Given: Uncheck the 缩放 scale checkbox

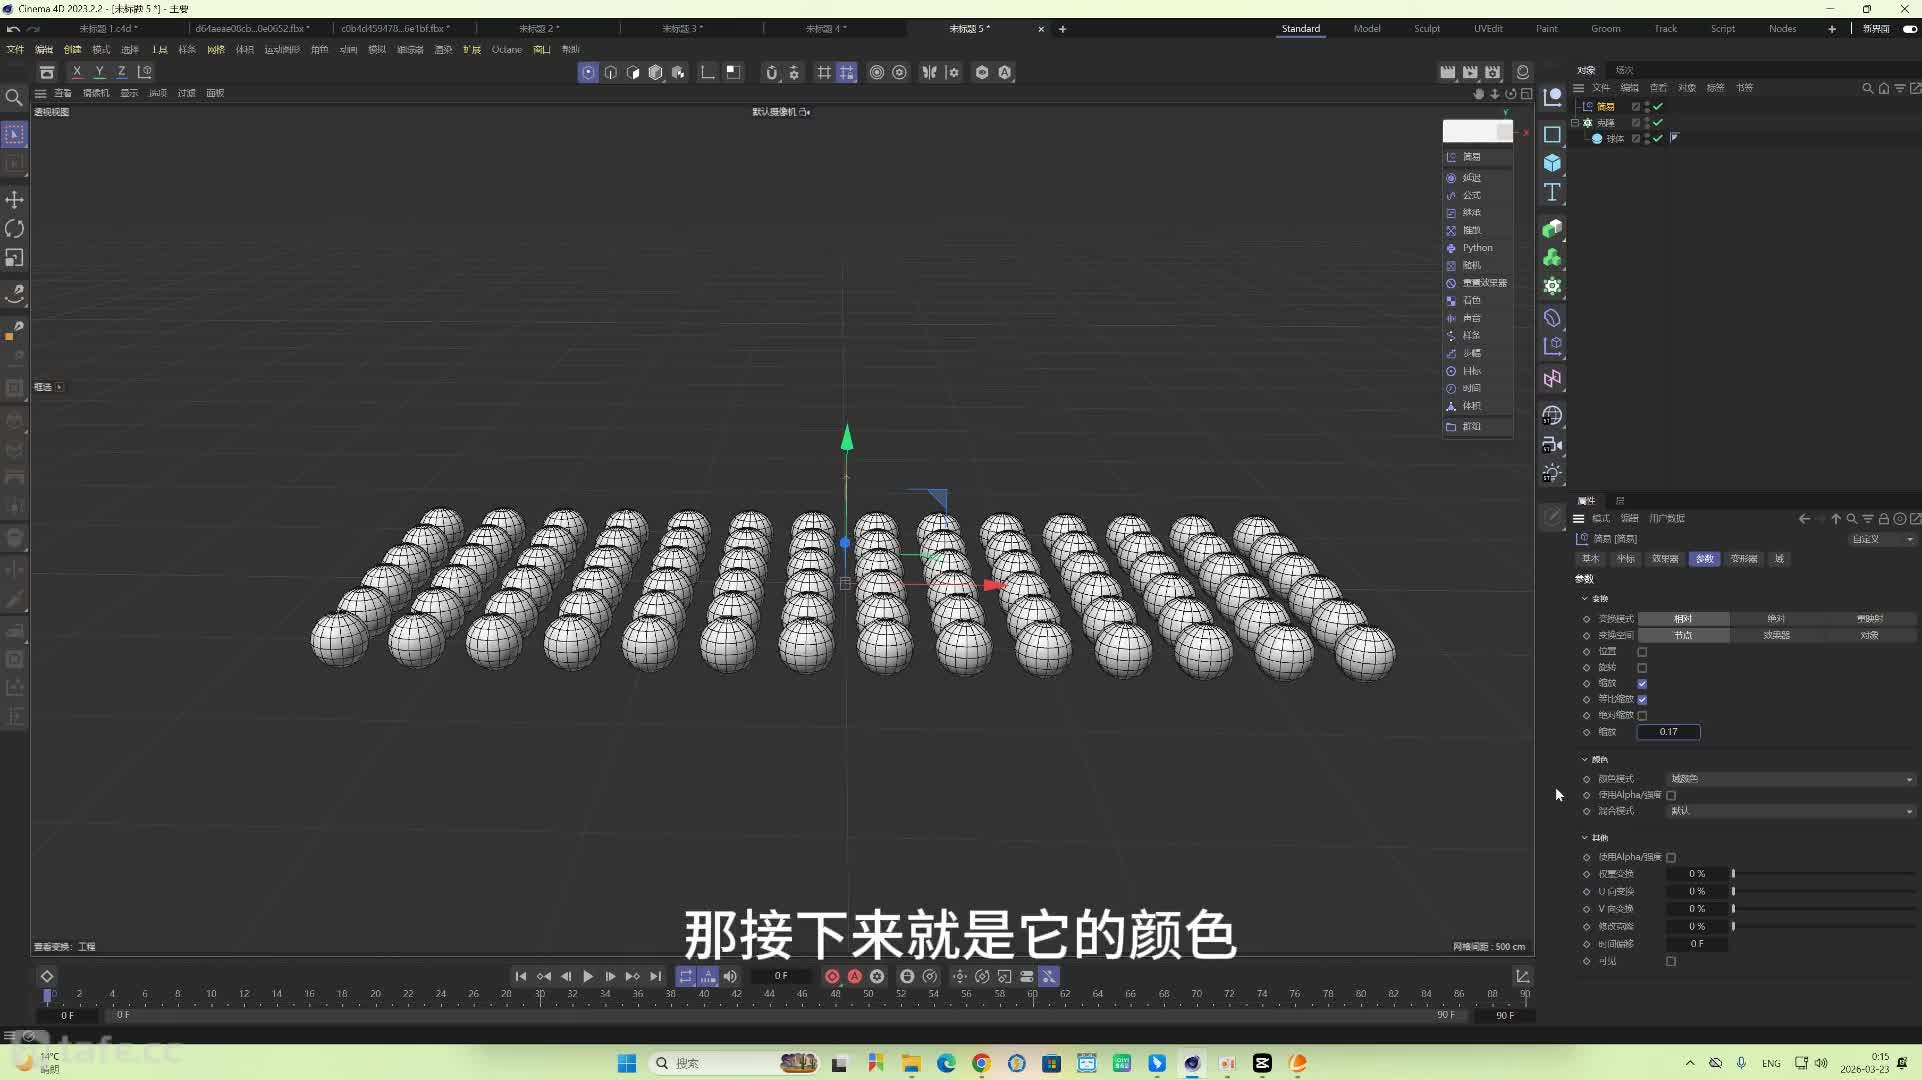Looking at the screenshot, I should point(1642,684).
